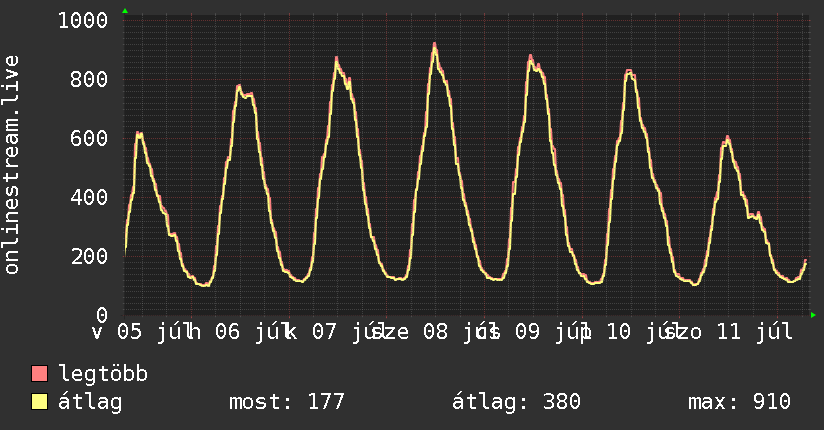824x430 pixels.
Task: Click the green arrow ending the x-axis
Action: coord(813,315)
